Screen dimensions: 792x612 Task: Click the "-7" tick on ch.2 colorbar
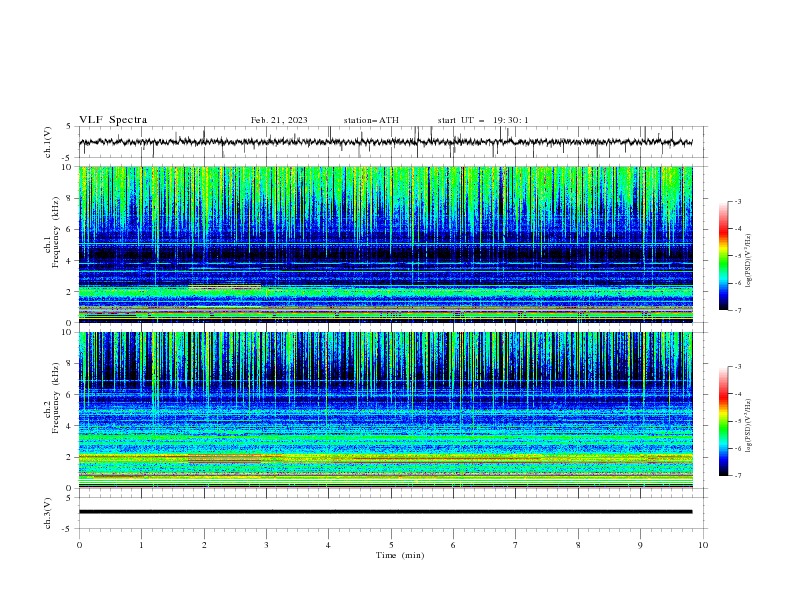click(737, 476)
